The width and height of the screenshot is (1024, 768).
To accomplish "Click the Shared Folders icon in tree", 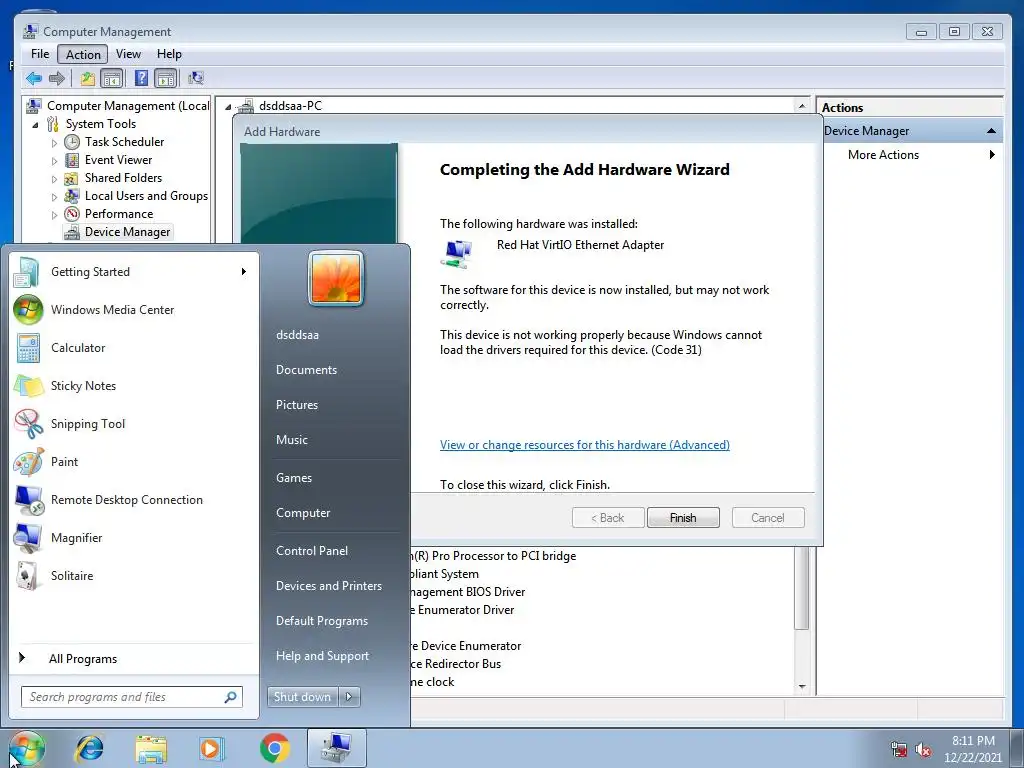I will [72, 178].
